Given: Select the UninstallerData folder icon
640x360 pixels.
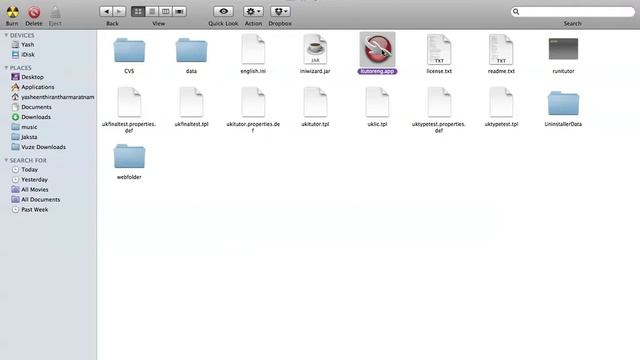Looking at the screenshot, I should pyautogui.click(x=563, y=103).
